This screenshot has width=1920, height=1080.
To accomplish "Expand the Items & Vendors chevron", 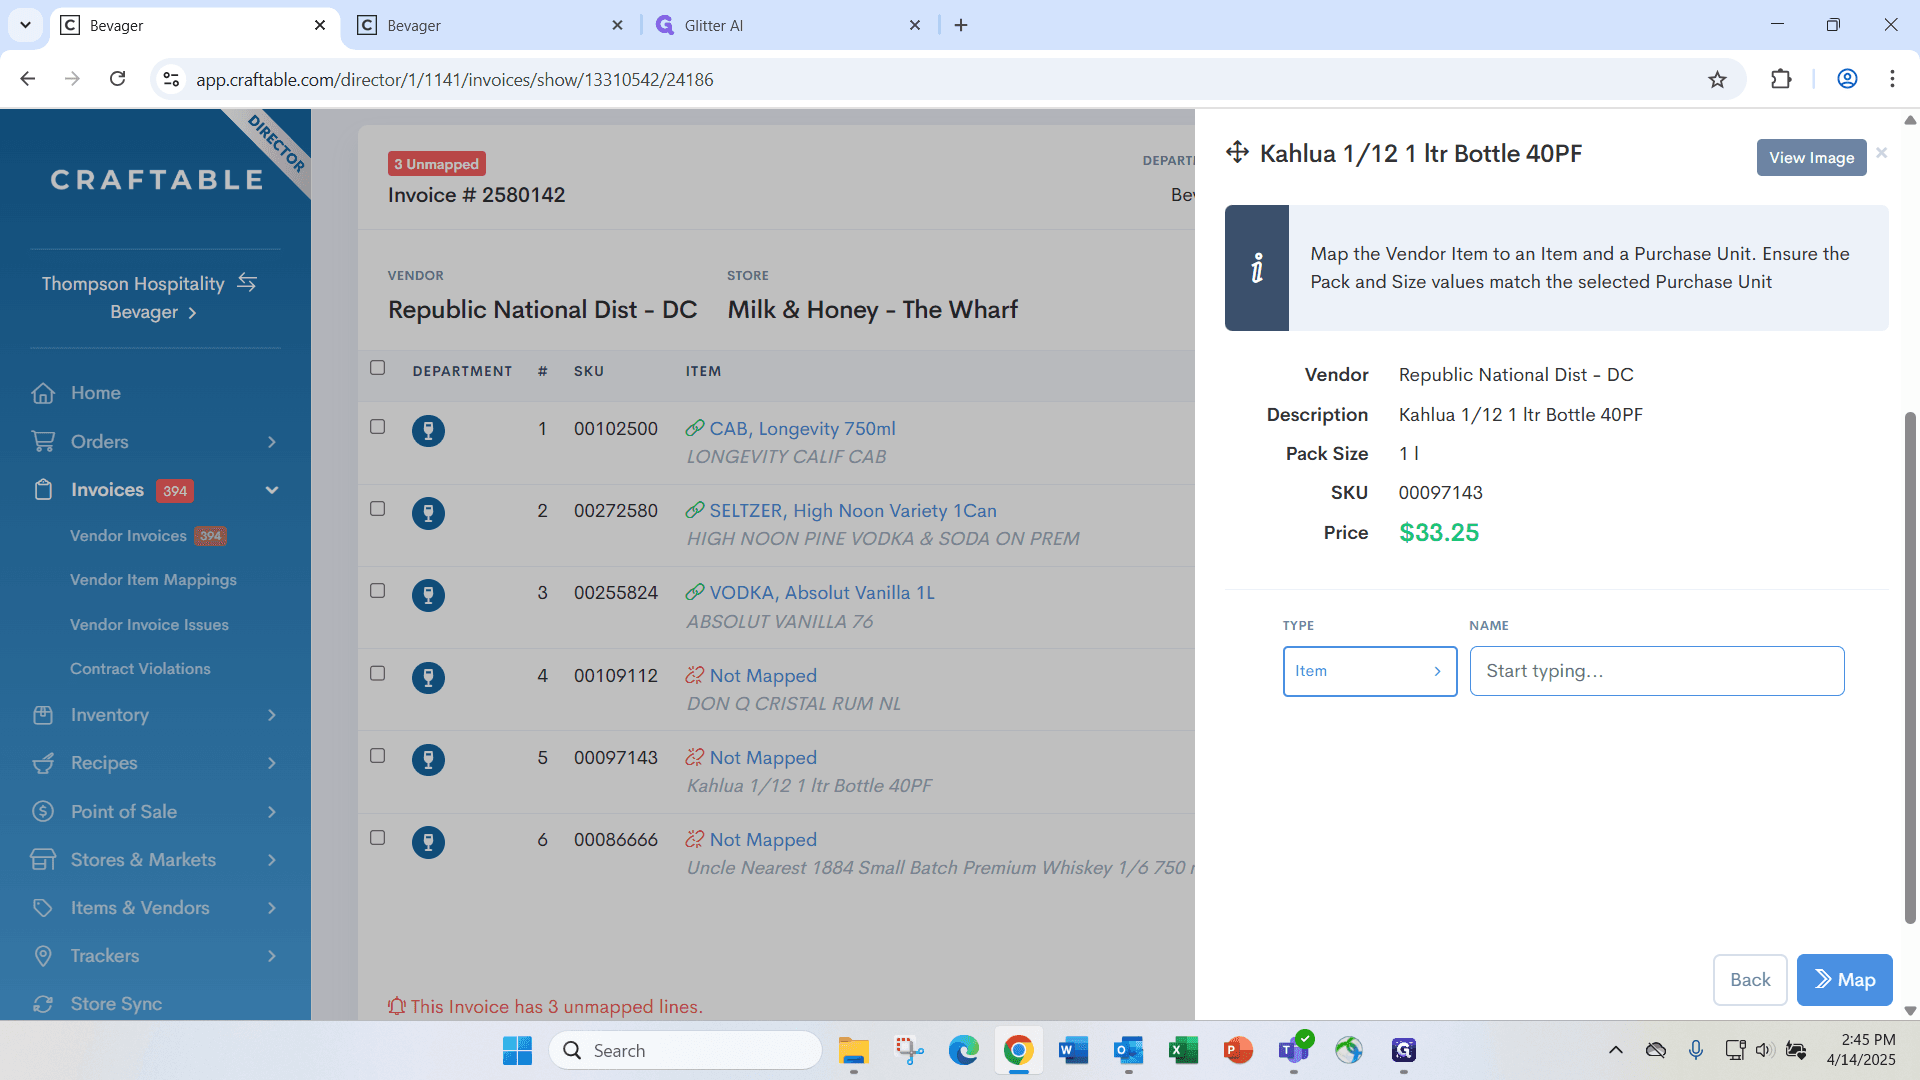I will pos(272,908).
